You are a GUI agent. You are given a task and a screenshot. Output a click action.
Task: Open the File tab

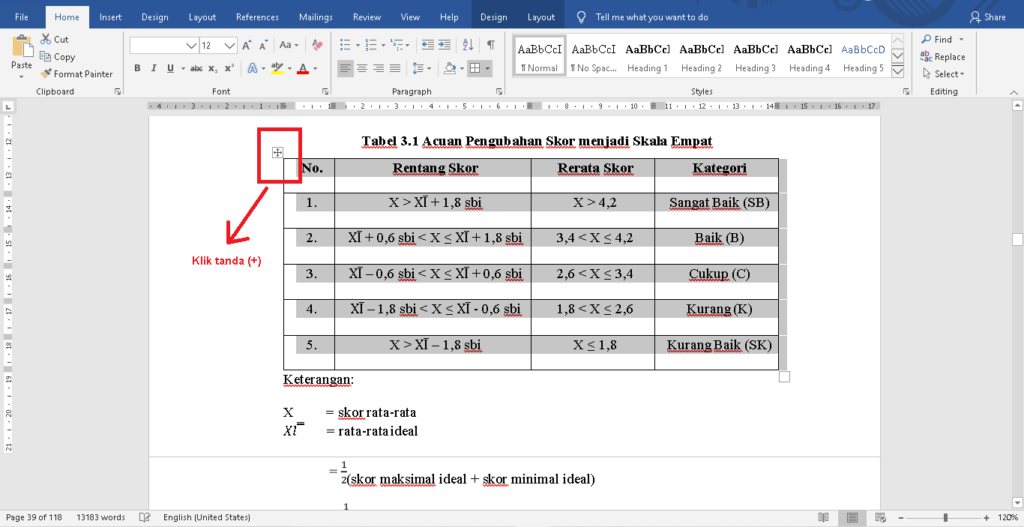coord(22,17)
